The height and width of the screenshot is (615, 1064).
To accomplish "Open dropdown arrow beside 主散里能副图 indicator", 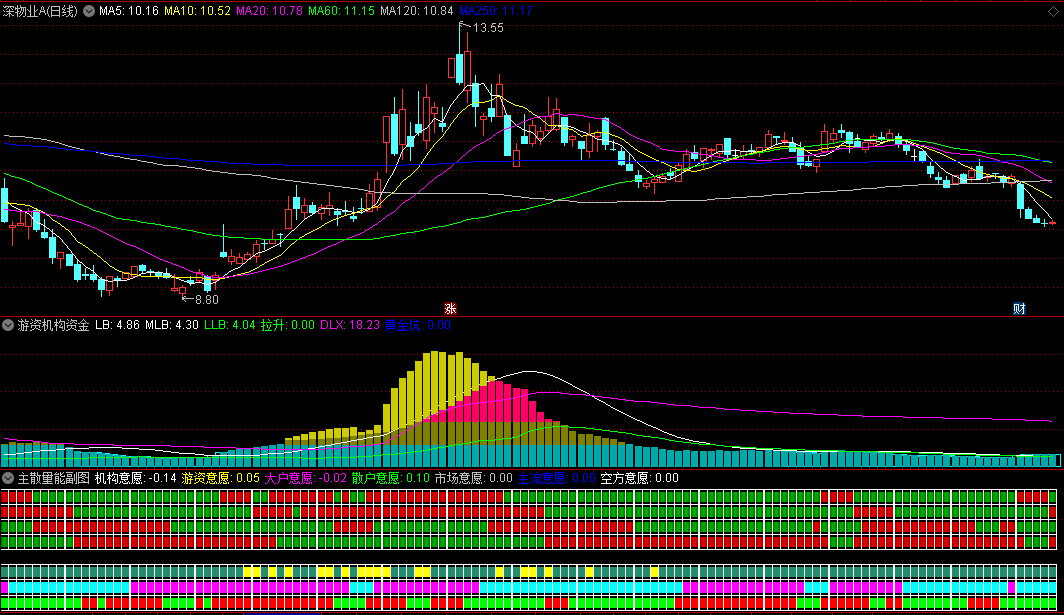I will [x=8, y=478].
